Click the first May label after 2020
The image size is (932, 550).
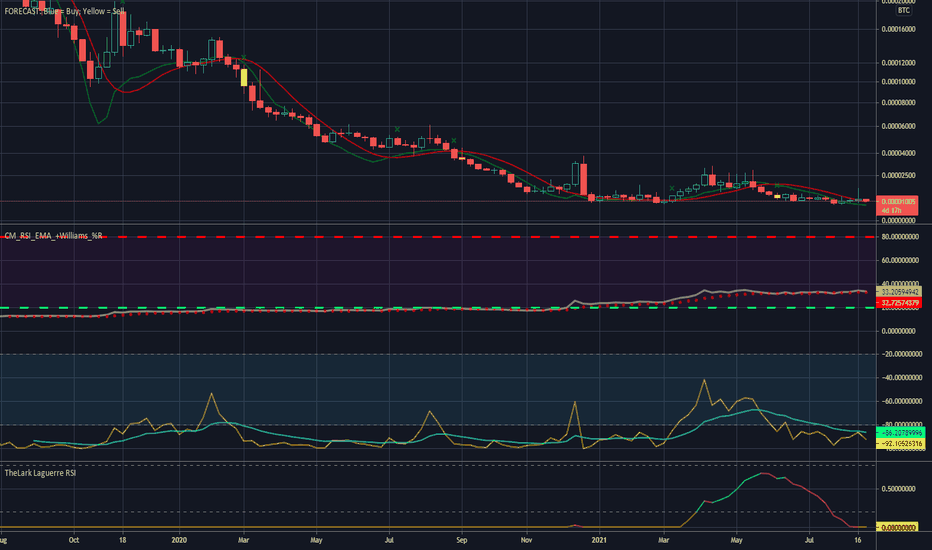coord(316,540)
